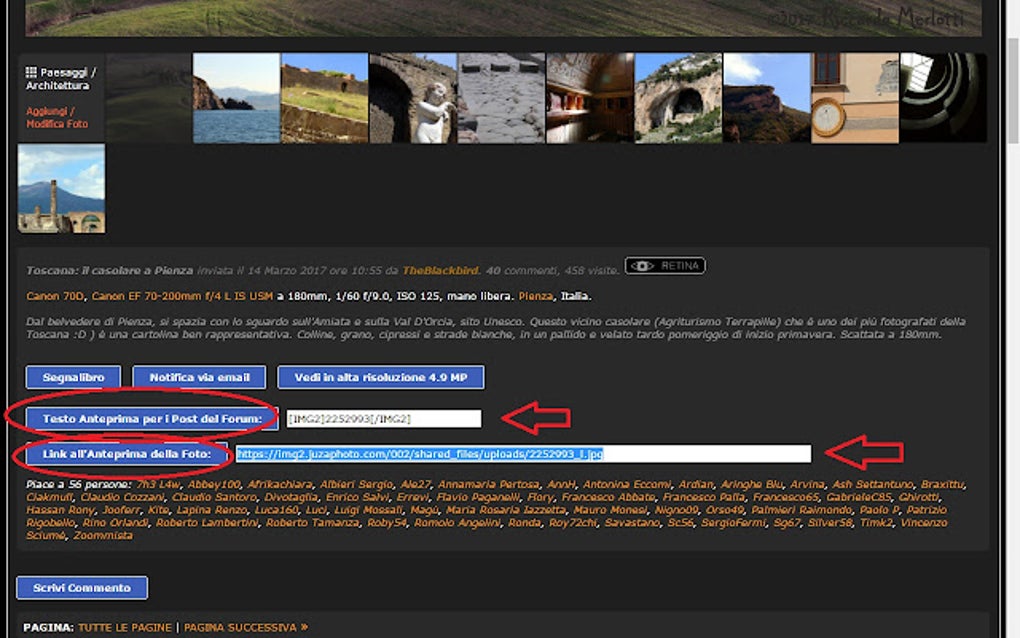Open the Canon EF 70-200mm lens link
Viewport: 1020px width, 638px height.
(180, 295)
